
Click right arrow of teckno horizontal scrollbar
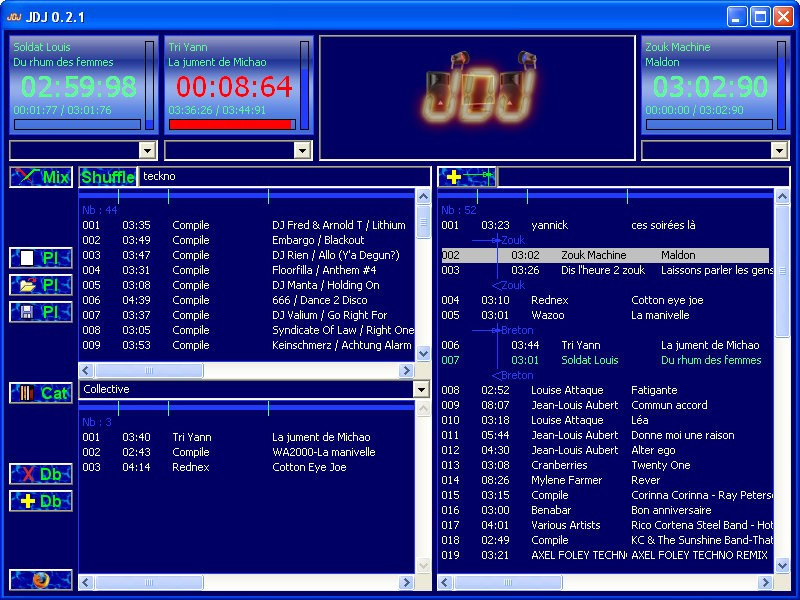point(407,370)
